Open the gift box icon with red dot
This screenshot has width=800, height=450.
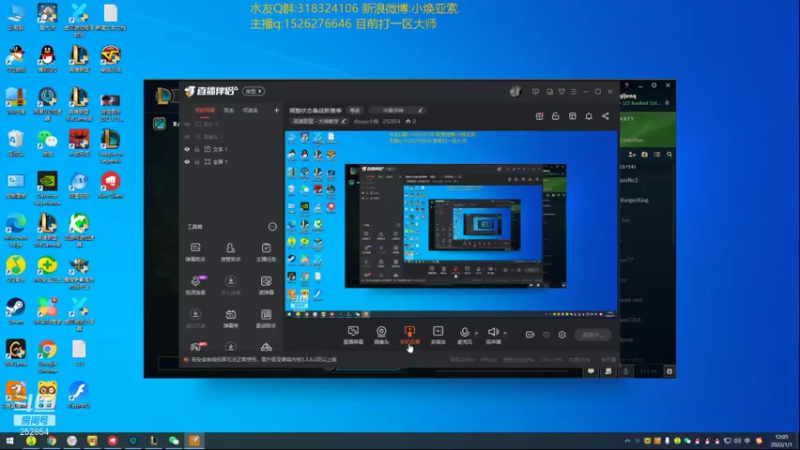(539, 116)
